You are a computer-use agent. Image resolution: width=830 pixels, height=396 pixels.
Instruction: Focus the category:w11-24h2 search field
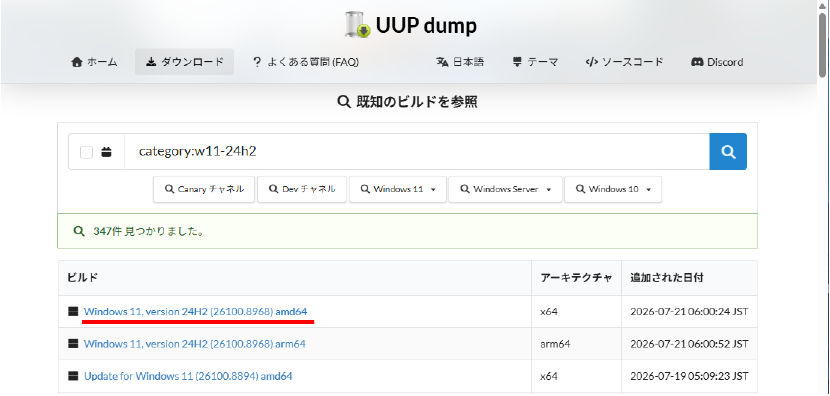click(417, 152)
